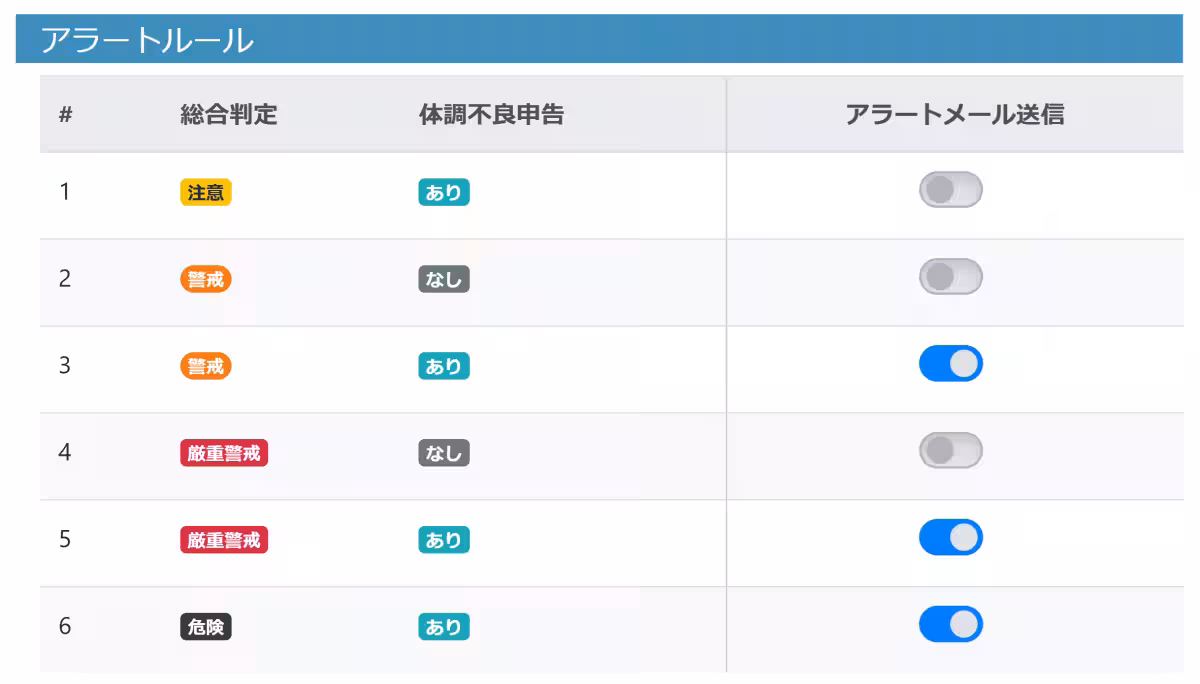The image size is (1200, 684).
Task: Select the 警戒 badge in row 2
Action: coord(205,279)
